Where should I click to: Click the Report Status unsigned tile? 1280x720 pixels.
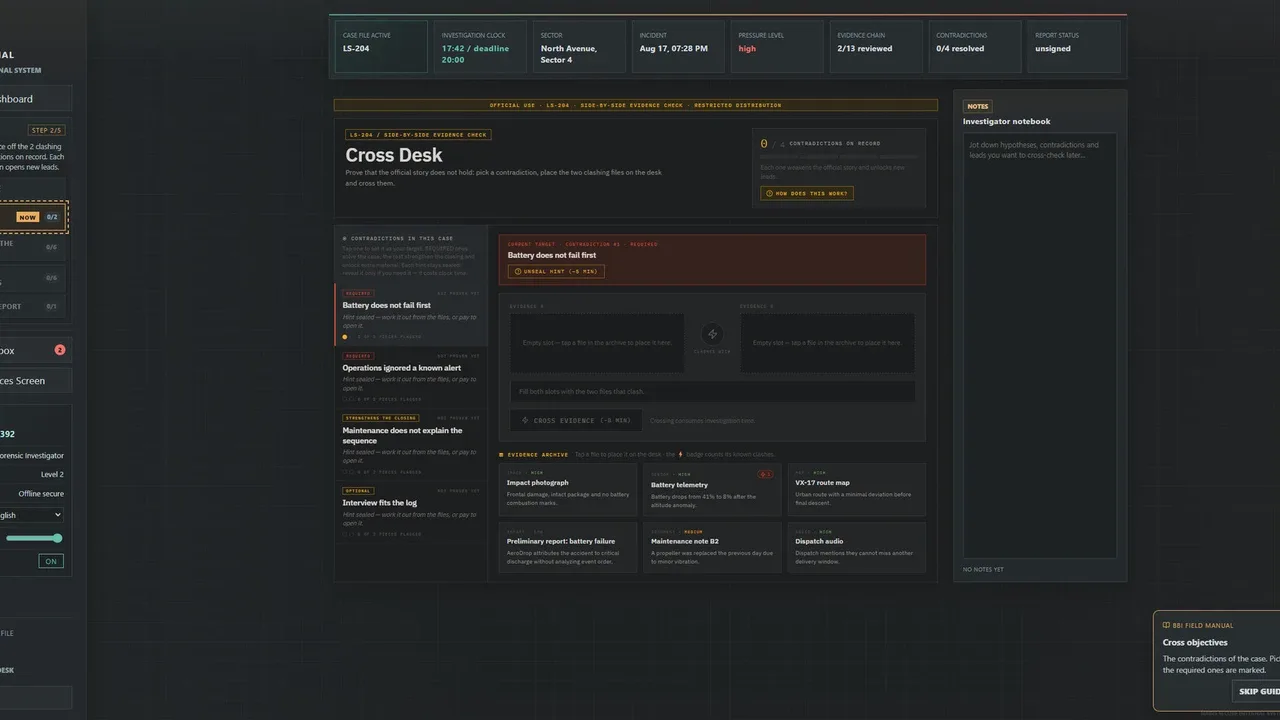pos(1073,46)
